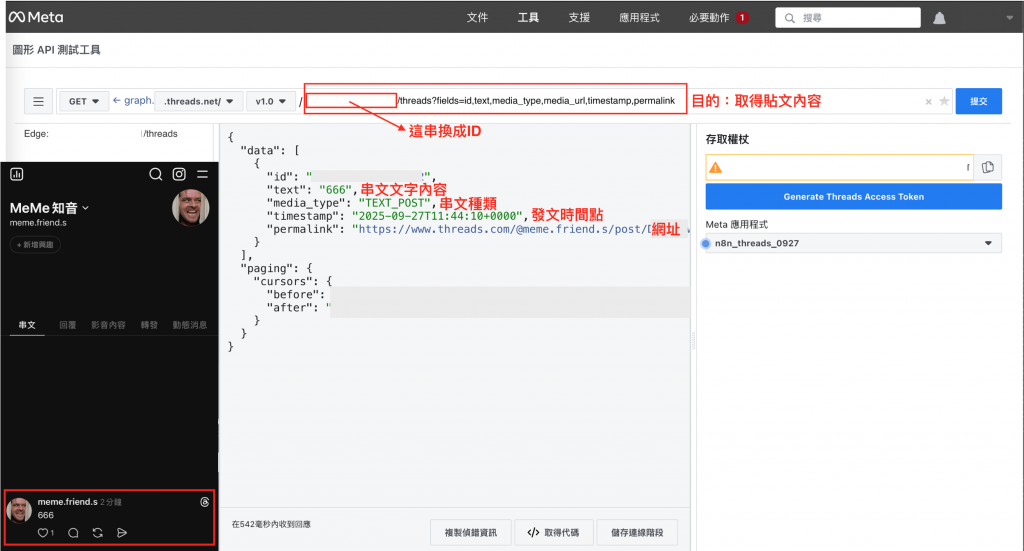This screenshot has width=1024, height=551.
Task: Open the GET method dropdown
Action: (84, 101)
